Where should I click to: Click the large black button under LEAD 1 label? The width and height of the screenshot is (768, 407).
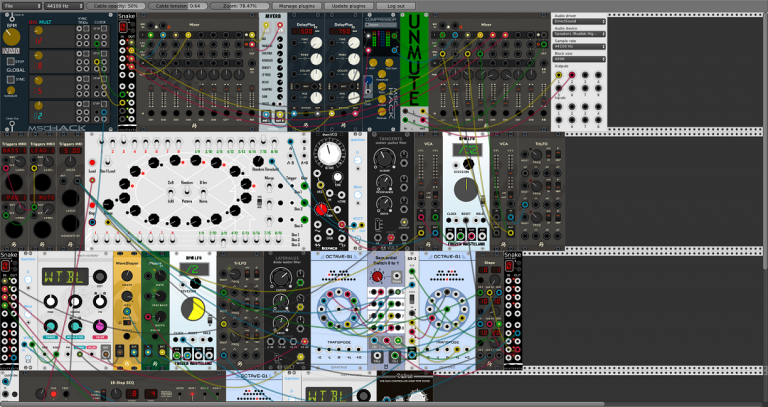tap(42, 182)
